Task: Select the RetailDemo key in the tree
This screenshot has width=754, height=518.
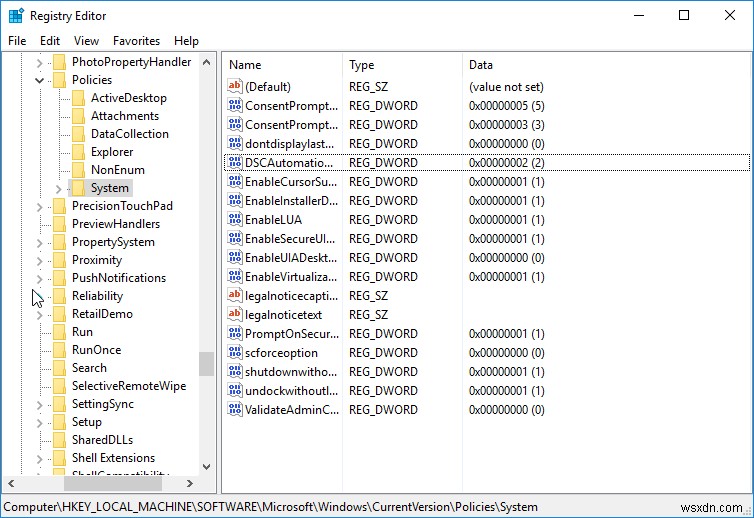Action: click(102, 314)
